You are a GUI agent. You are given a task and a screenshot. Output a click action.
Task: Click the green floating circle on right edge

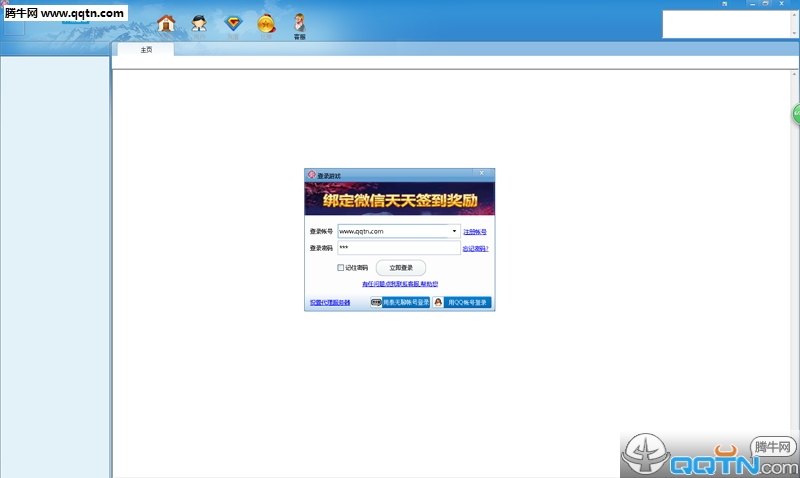tap(796, 113)
